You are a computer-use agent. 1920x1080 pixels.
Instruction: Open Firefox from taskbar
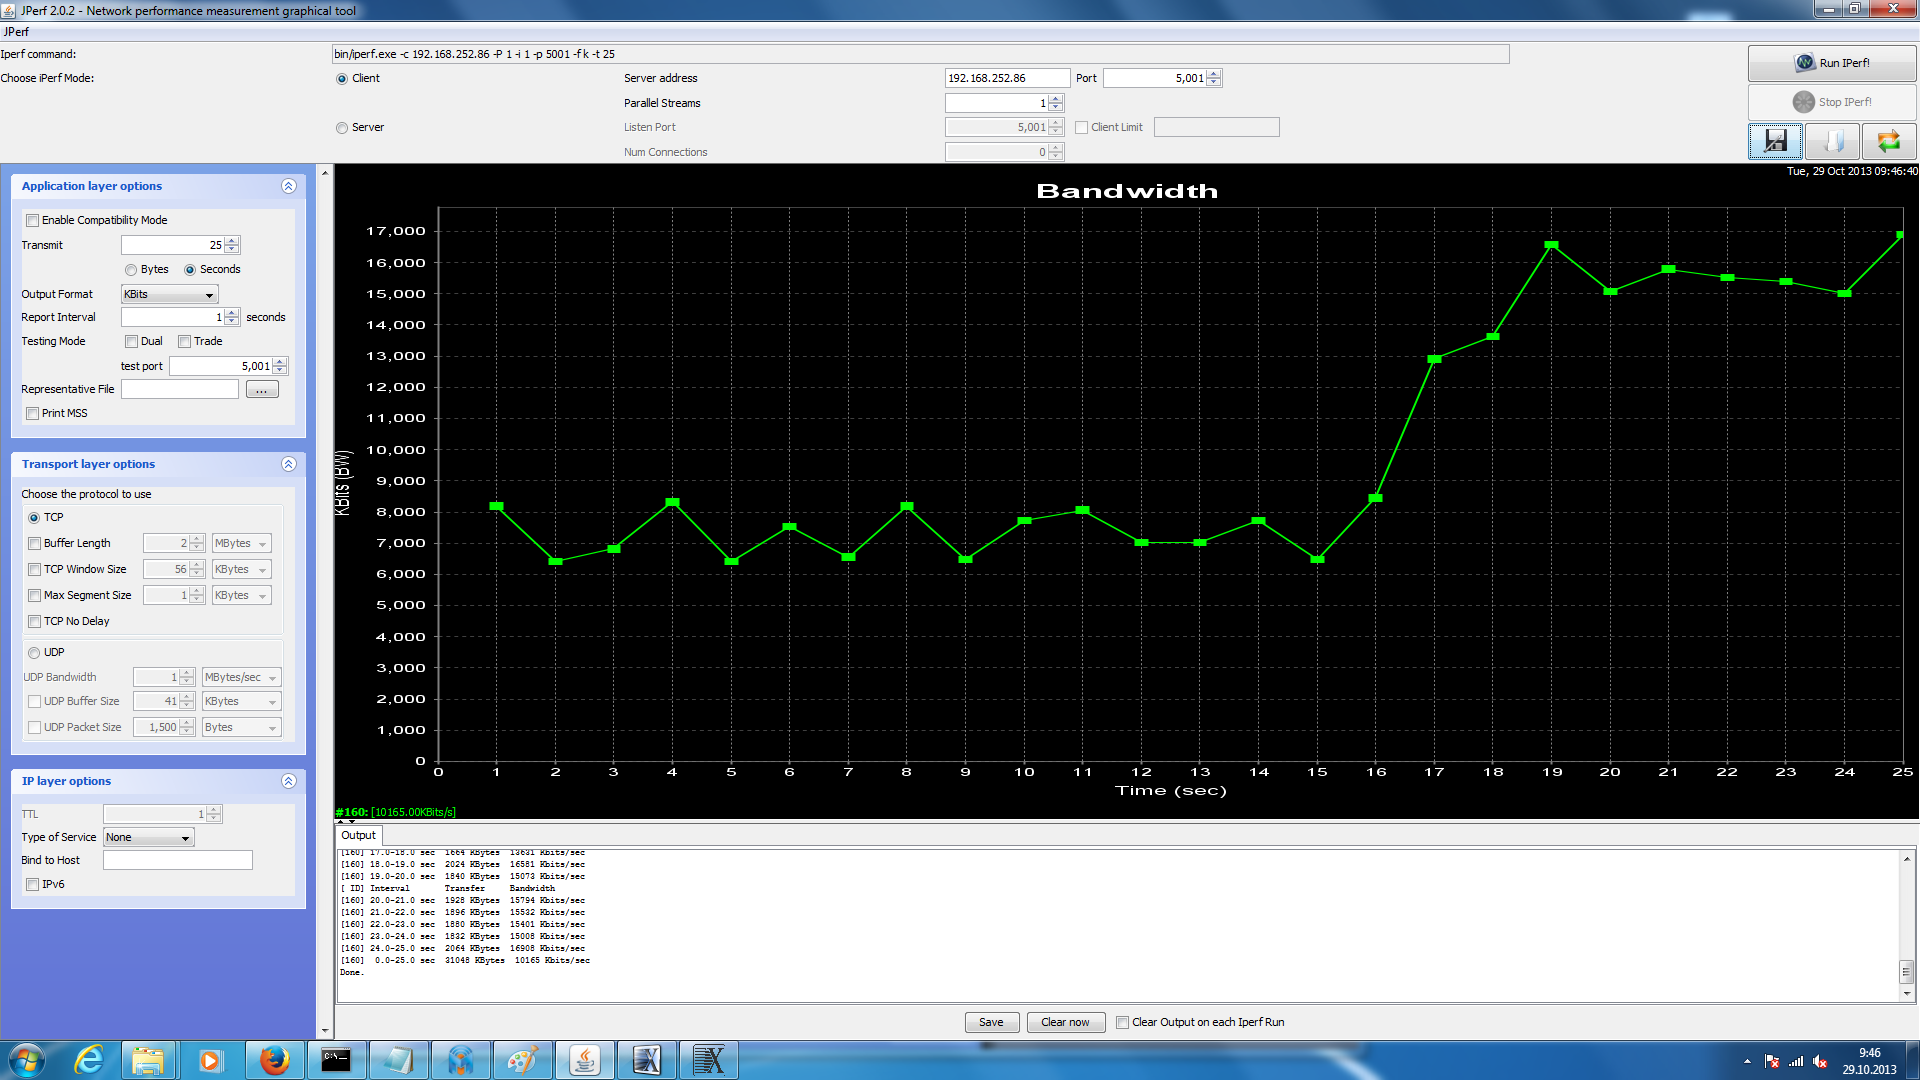tap(274, 1060)
